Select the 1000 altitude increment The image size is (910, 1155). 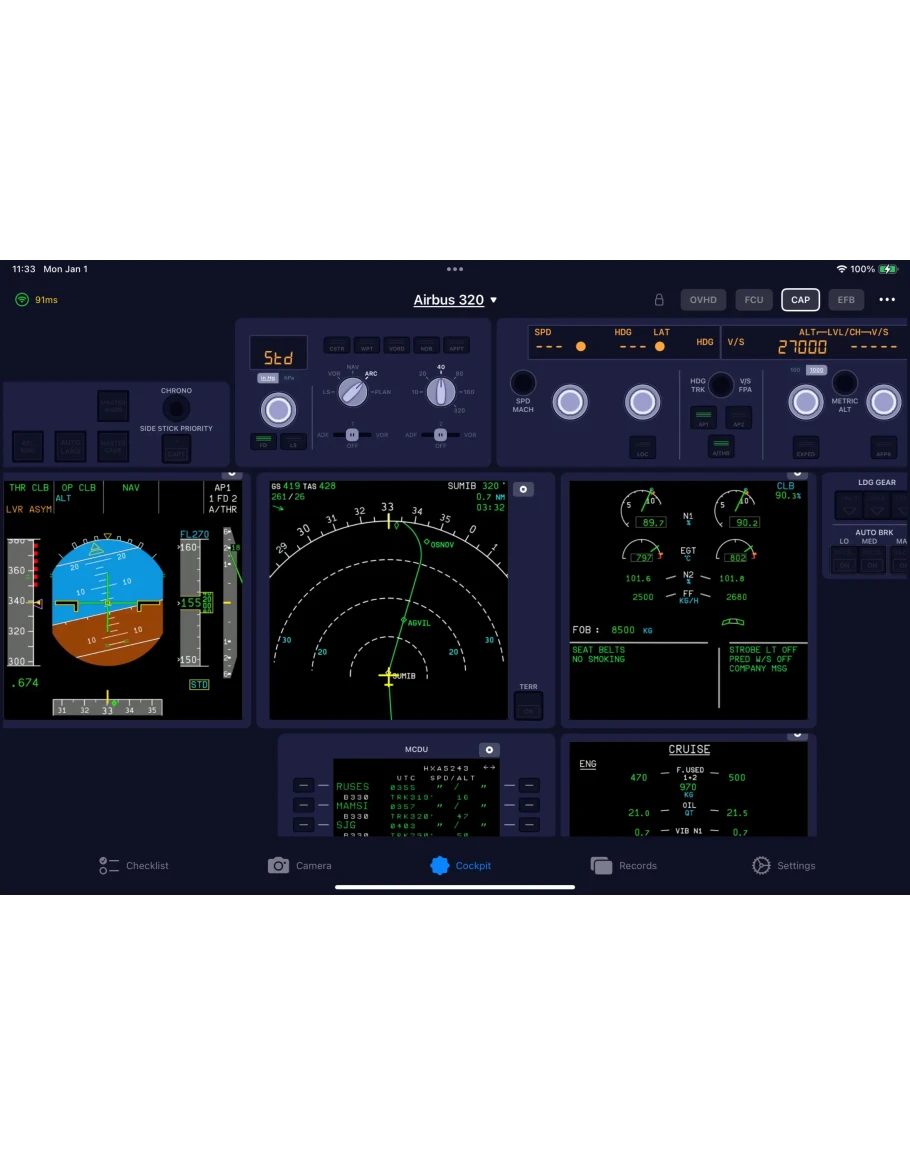[816, 370]
